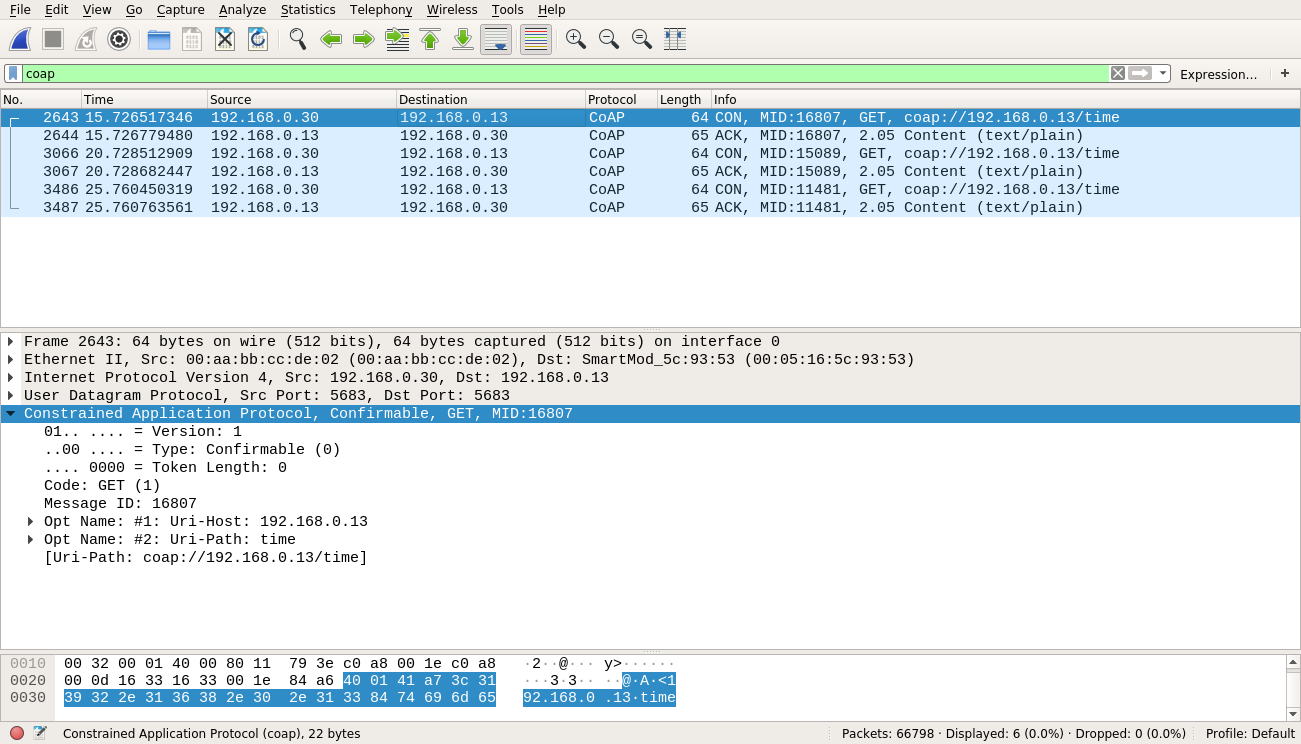Viewport: 1301px width, 744px height.
Task: Restart the current capture
Action: pyautogui.click(x=86, y=39)
